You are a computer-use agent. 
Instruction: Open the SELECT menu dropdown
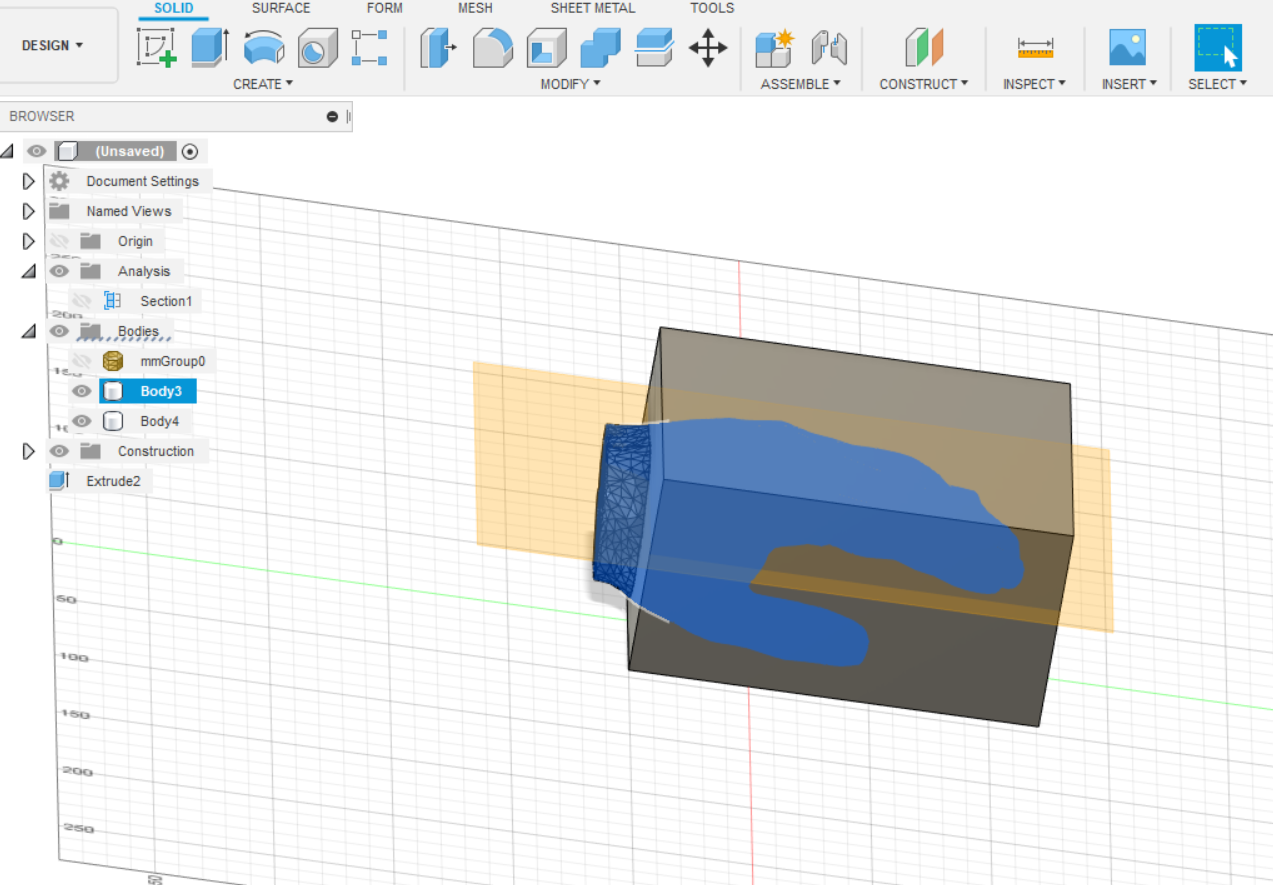1217,84
